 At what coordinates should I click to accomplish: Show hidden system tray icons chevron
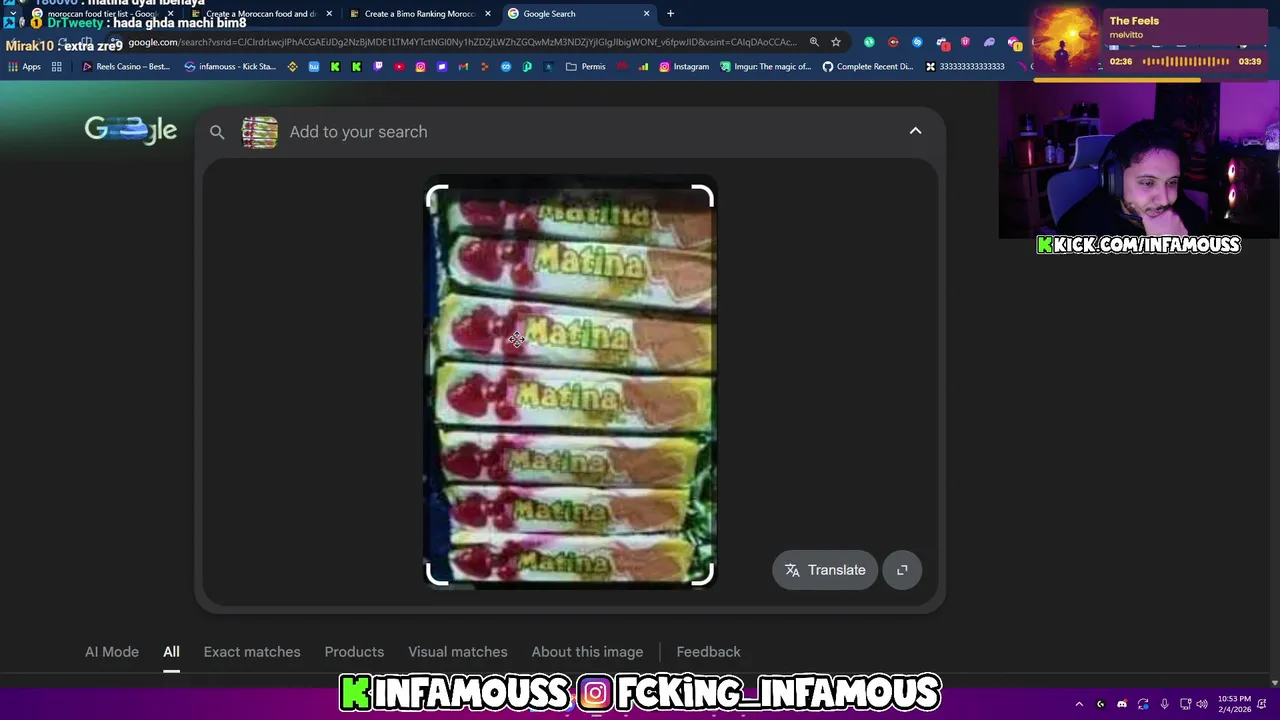(1079, 704)
